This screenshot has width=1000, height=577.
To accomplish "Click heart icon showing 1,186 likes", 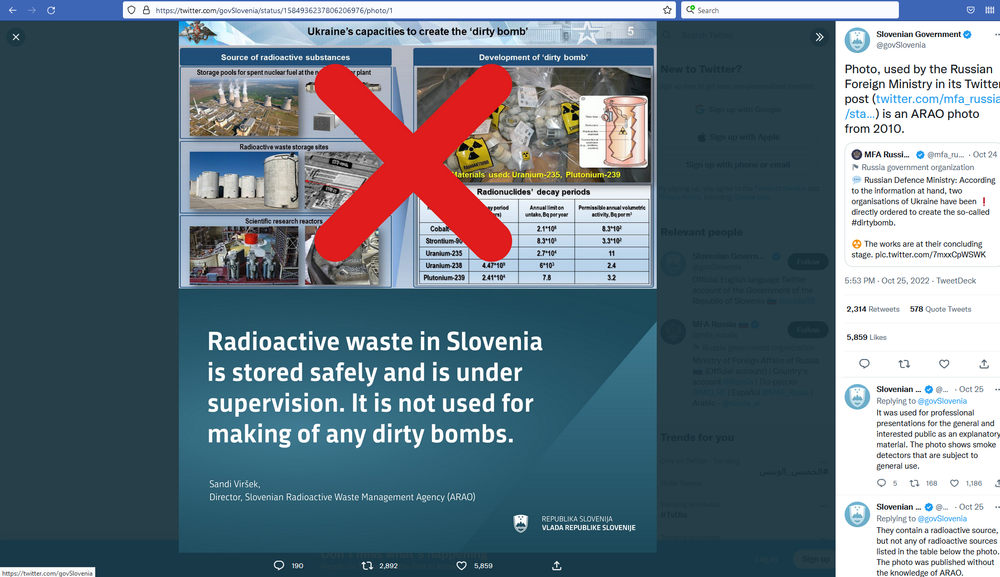I will [x=954, y=483].
